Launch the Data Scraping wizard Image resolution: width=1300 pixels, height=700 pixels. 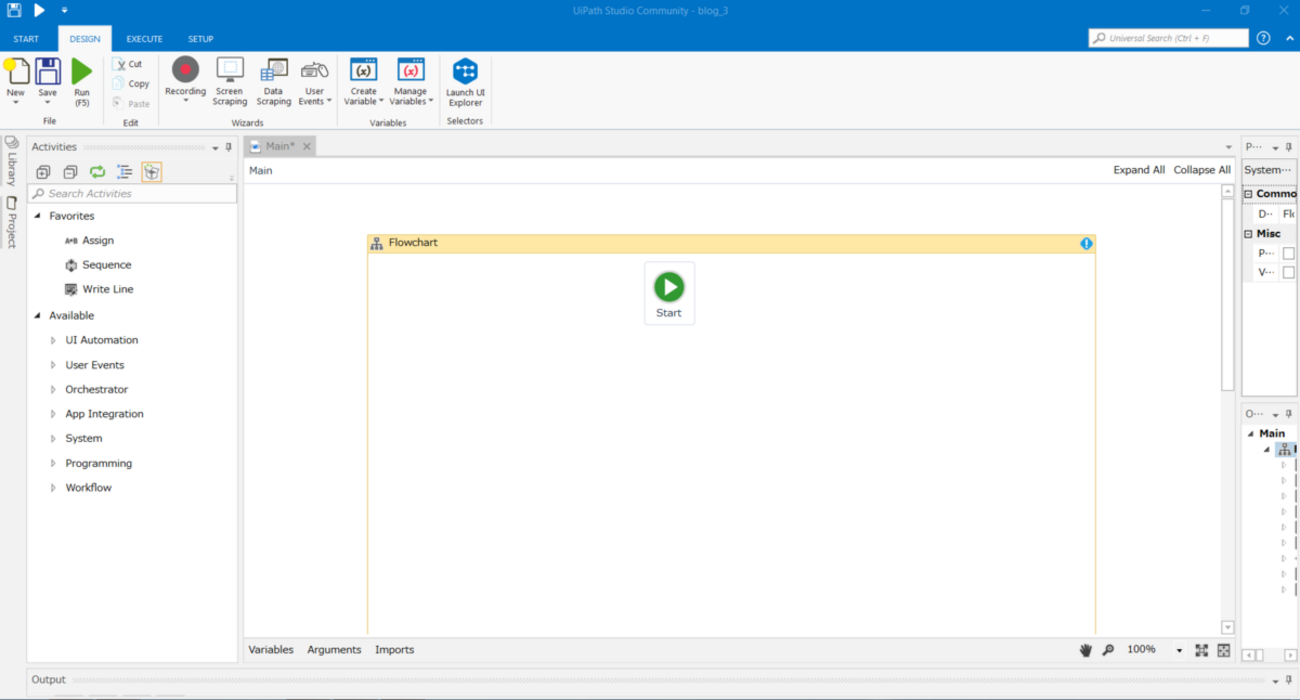(x=273, y=70)
